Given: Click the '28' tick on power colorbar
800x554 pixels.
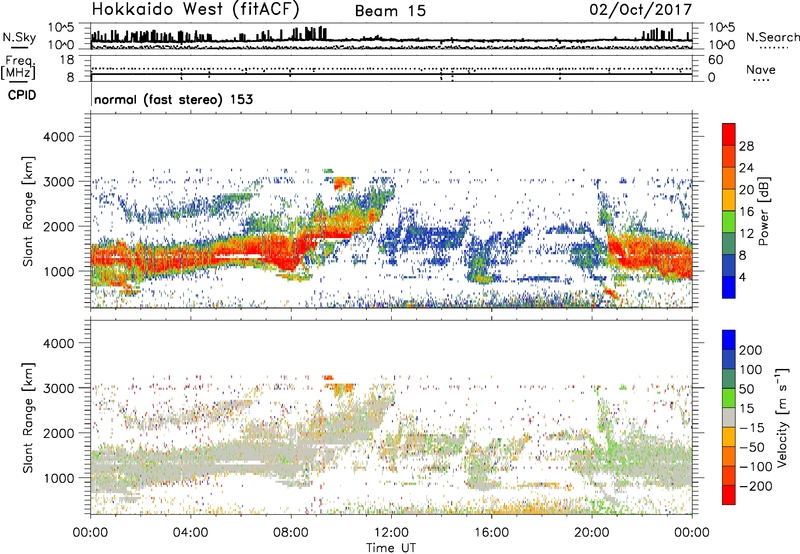Looking at the screenshot, I should (x=746, y=146).
